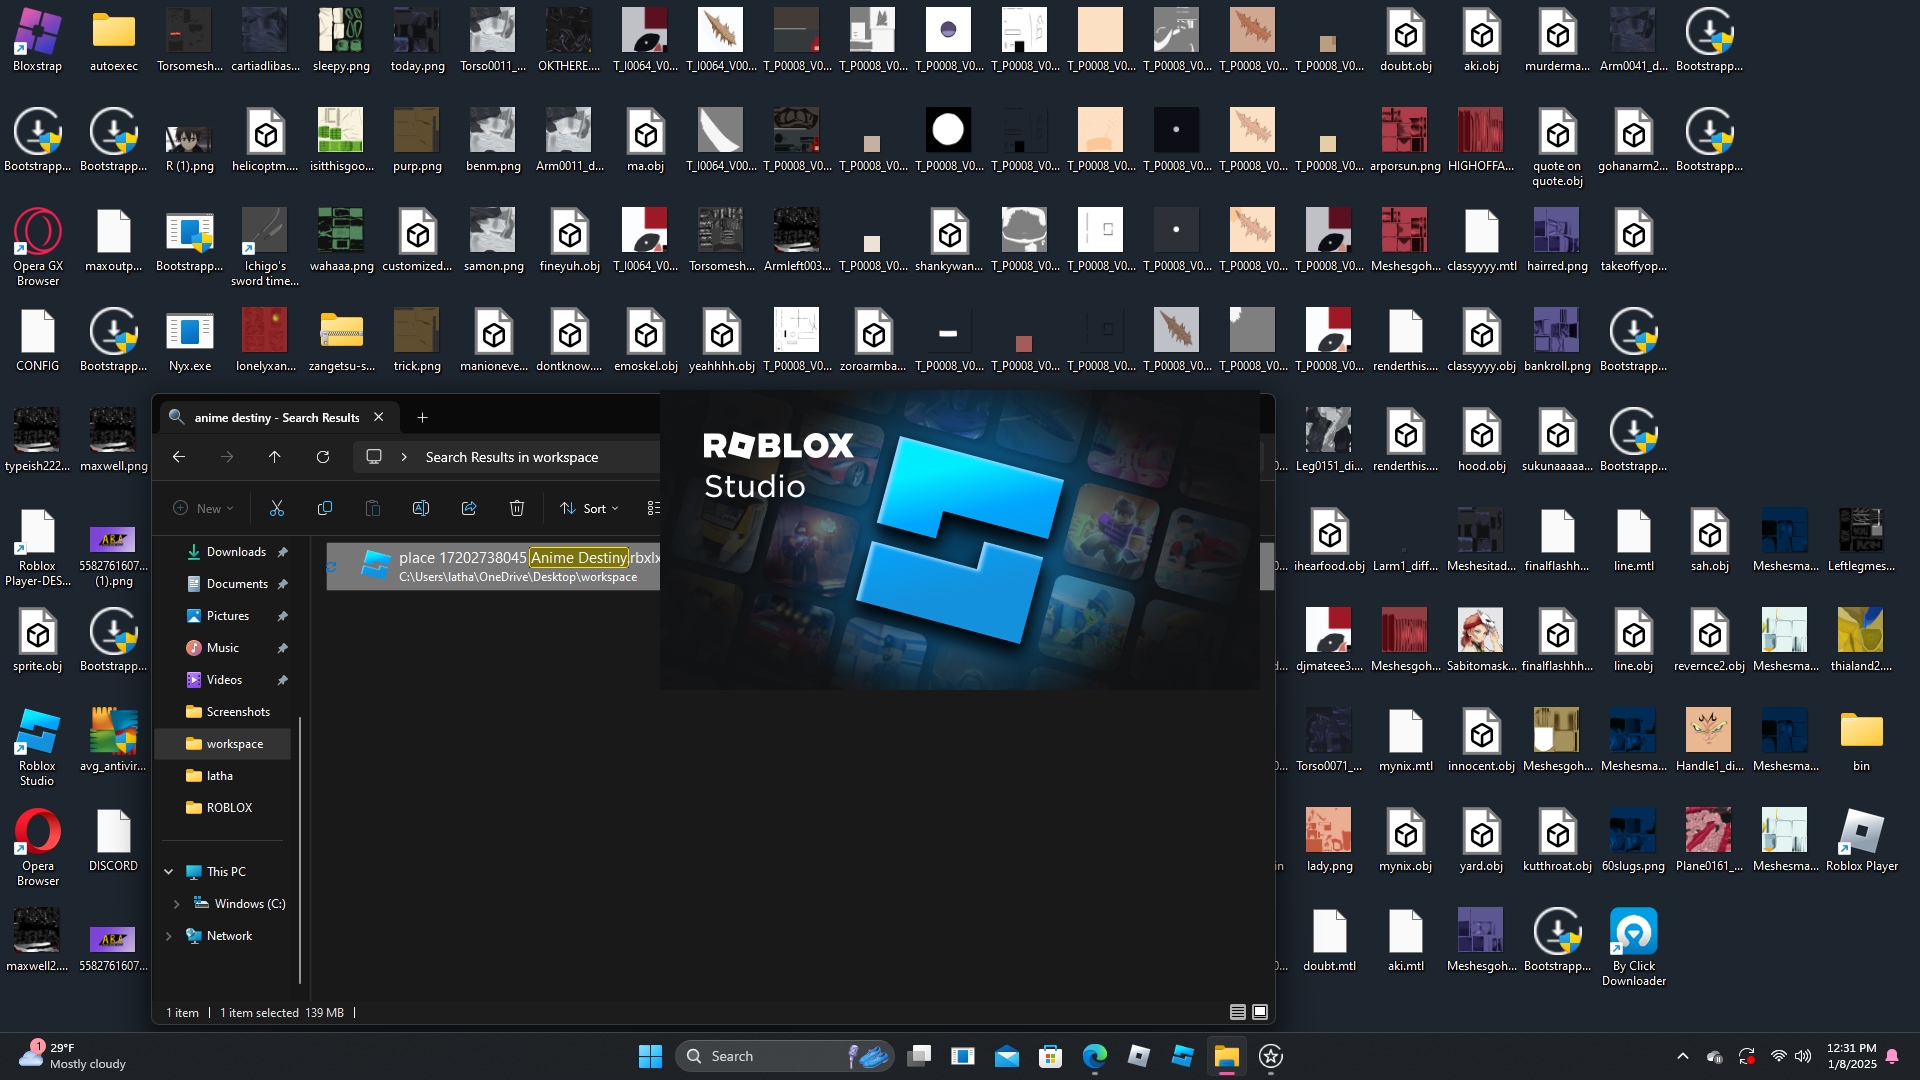
Task: Select the anime destiny Search Results tab
Action: tap(275, 417)
